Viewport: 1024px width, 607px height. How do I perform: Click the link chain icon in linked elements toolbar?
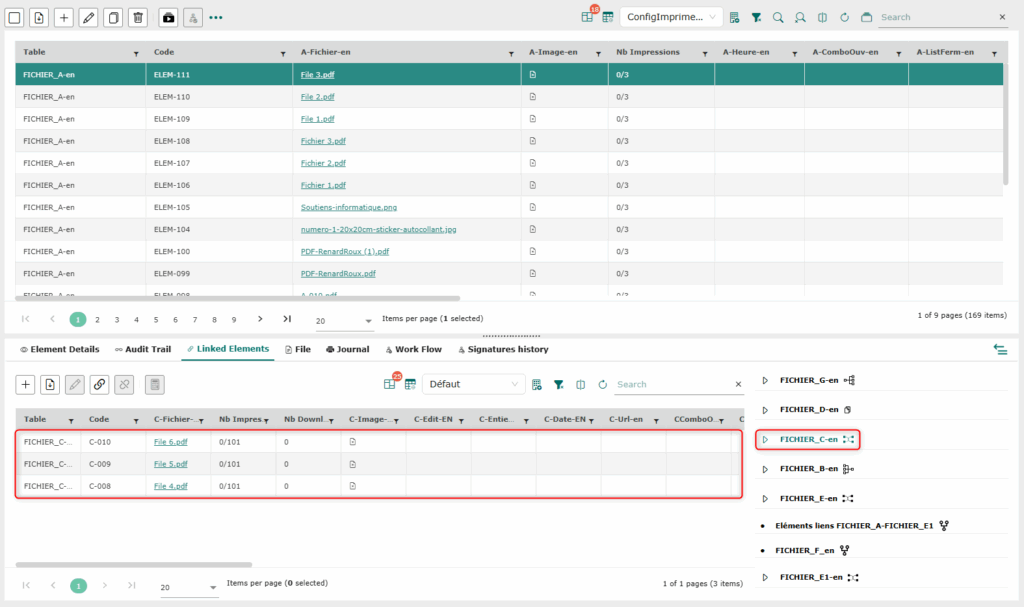pos(99,384)
